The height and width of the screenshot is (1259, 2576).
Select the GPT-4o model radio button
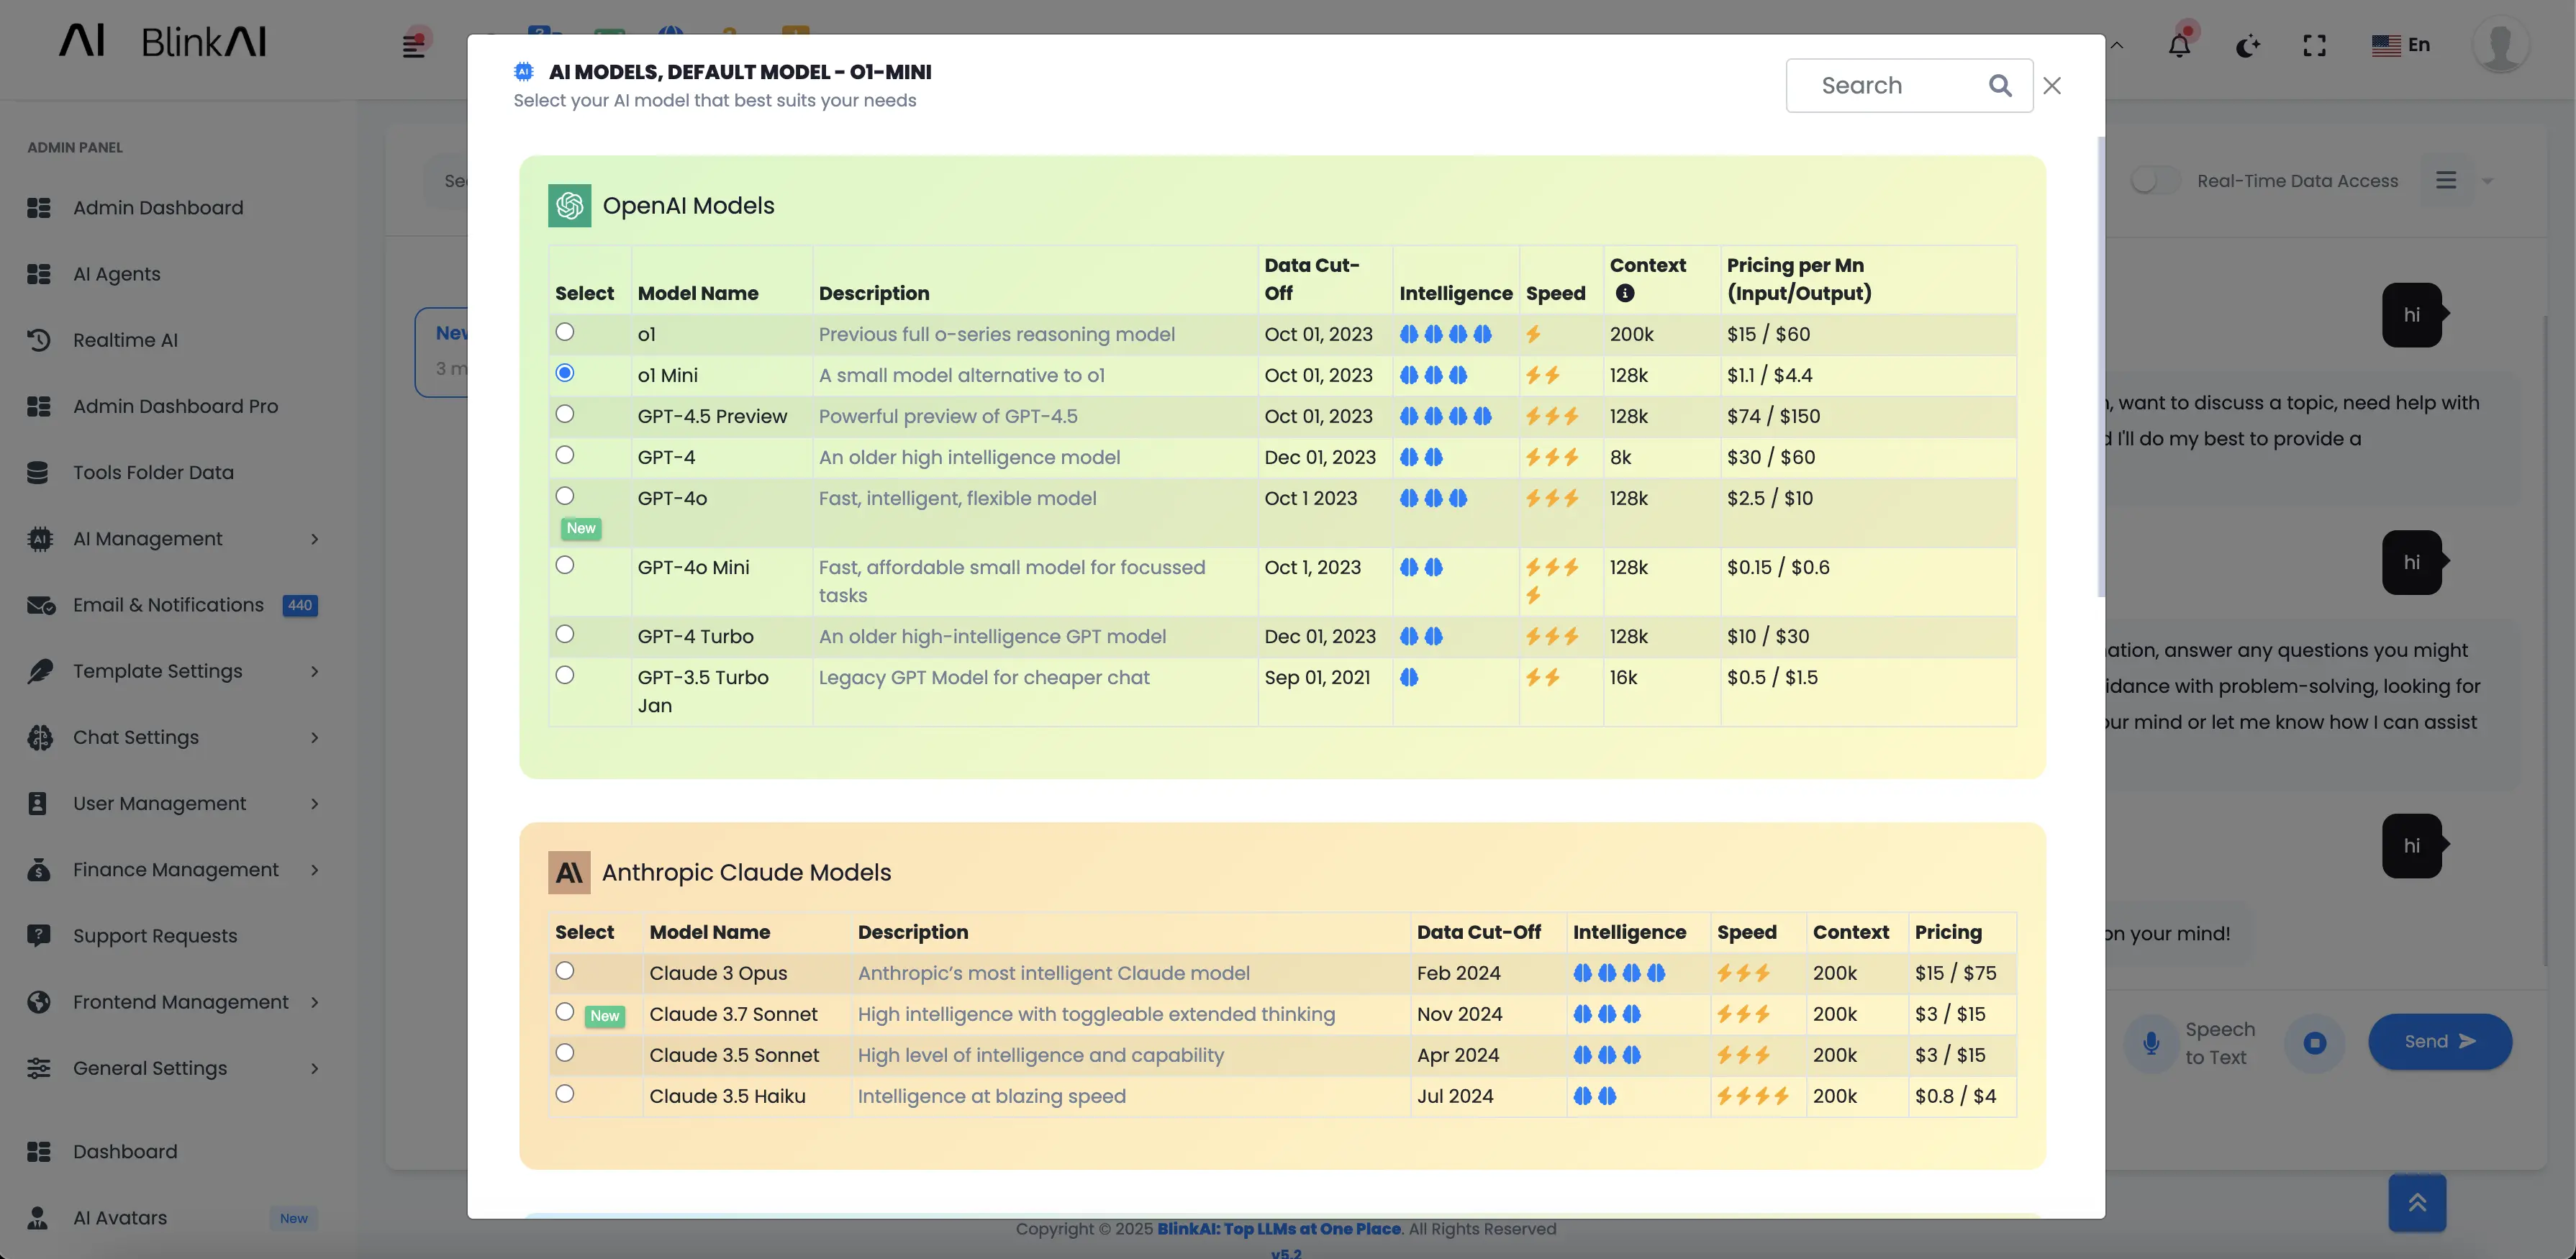(565, 496)
